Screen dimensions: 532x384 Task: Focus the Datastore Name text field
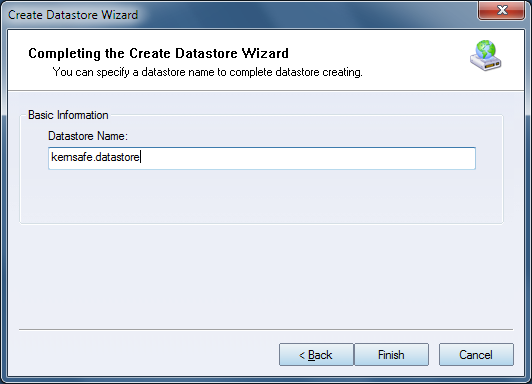(x=262, y=158)
